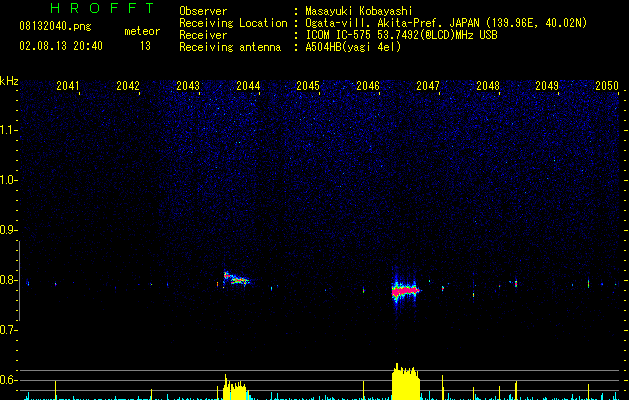
Task: Click the 2045 time axis label
Action: pos(308,86)
